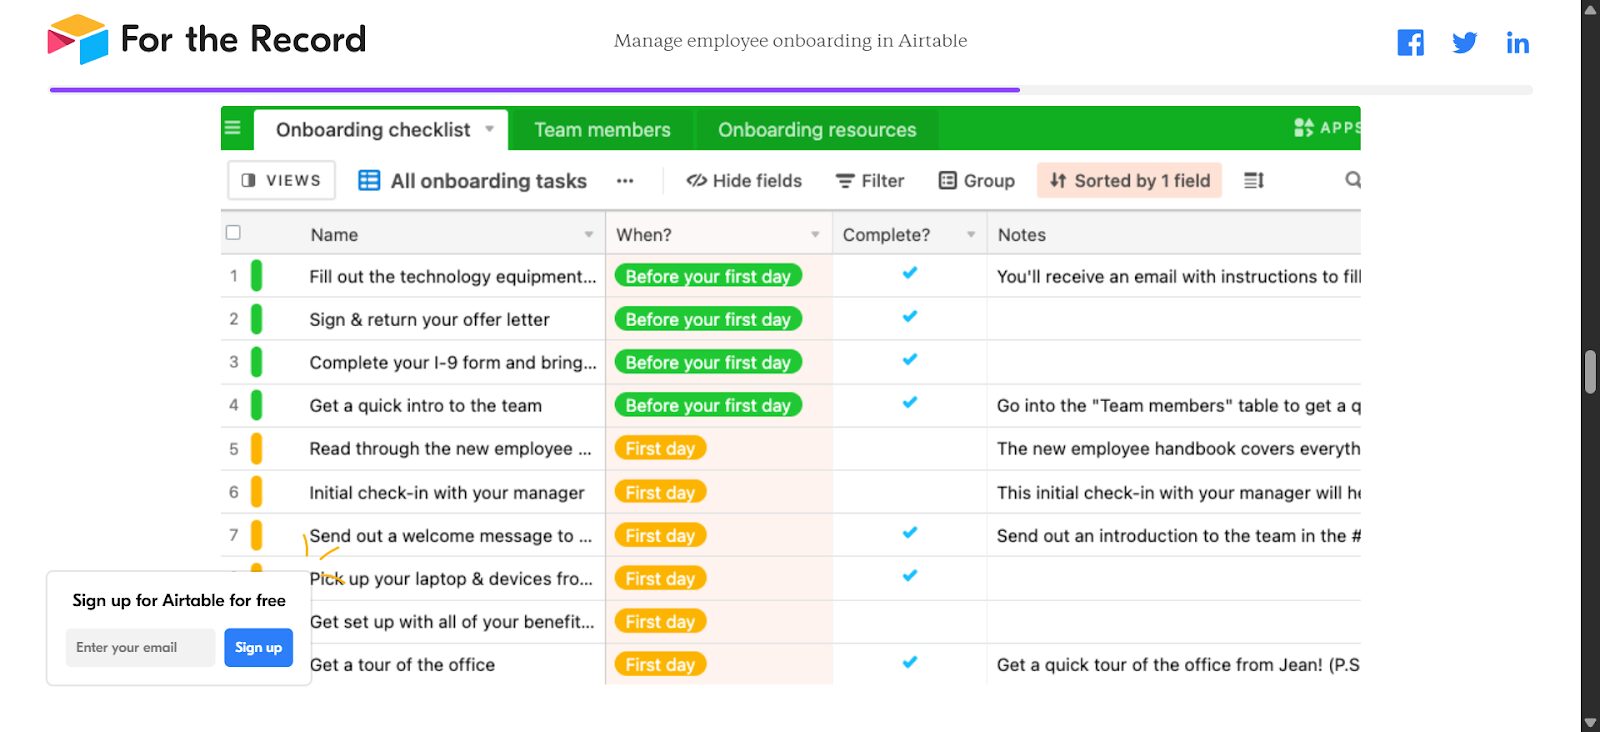Click the For the Record title text
The height and width of the screenshot is (732, 1600).
243,39
